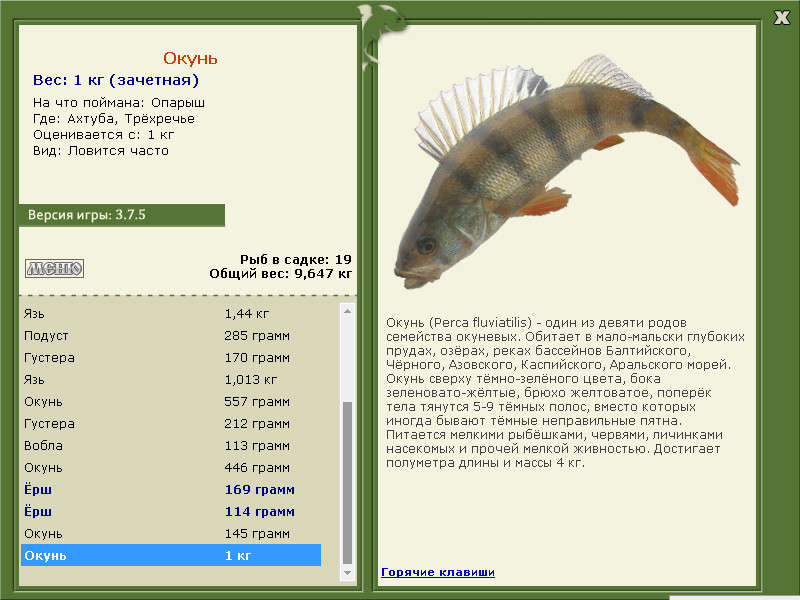Click the Вес: 1 кг (зачетная) text
The image size is (800, 600).
pos(116,80)
